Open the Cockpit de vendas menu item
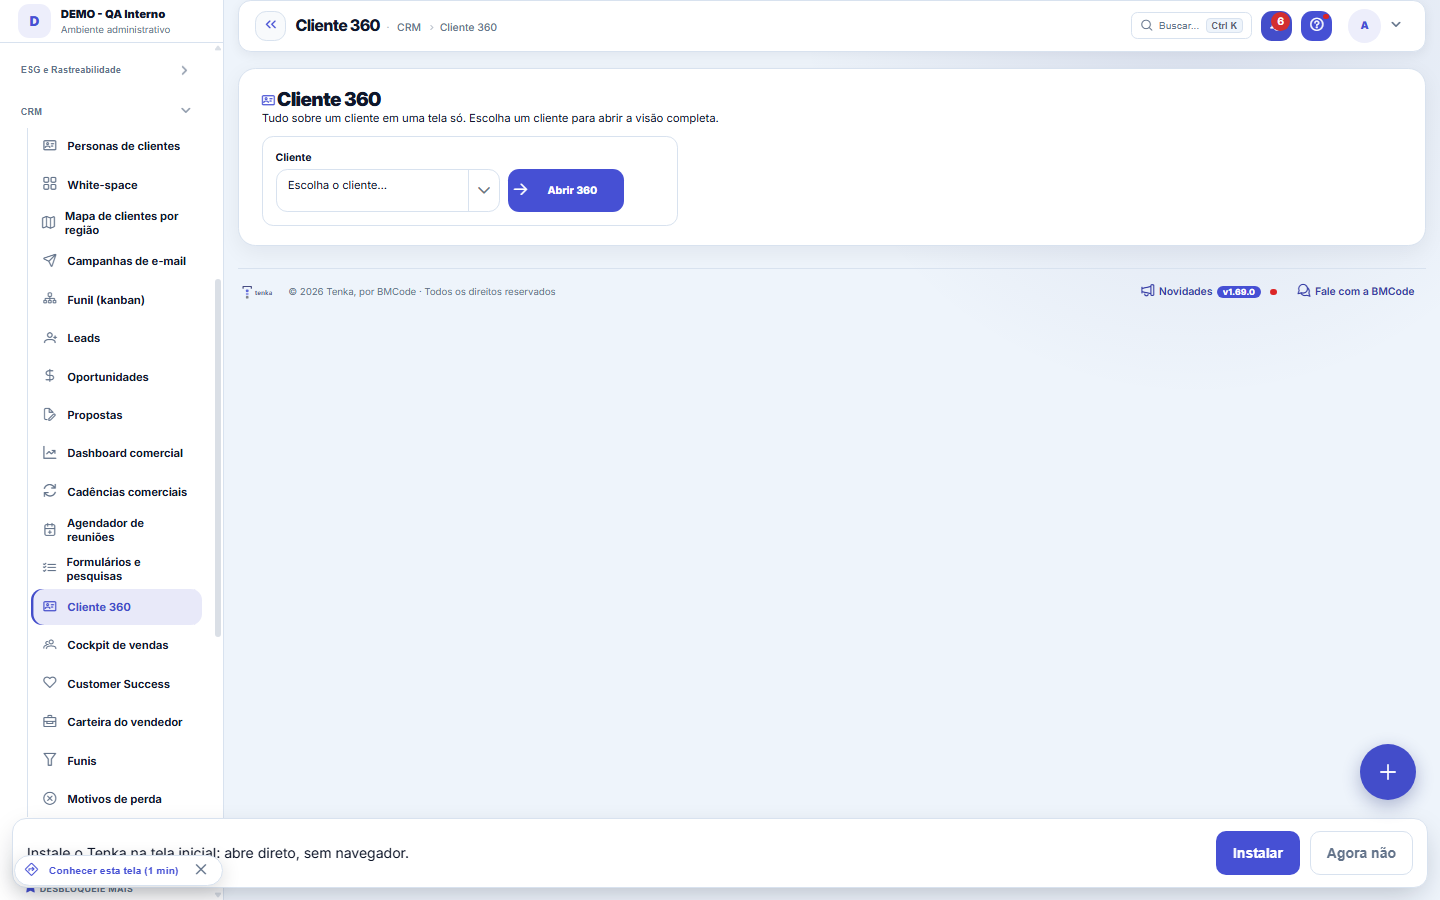 coord(117,645)
